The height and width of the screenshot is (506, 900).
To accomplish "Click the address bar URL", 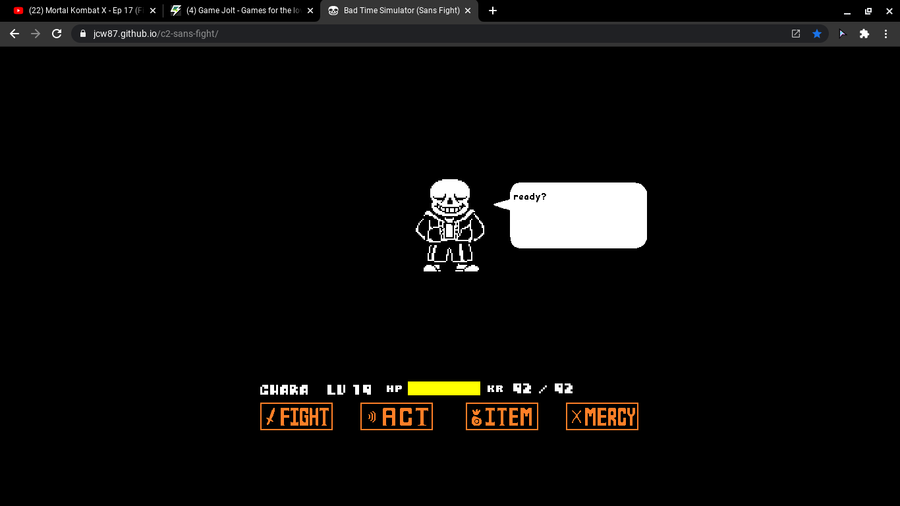I will tap(156, 34).
